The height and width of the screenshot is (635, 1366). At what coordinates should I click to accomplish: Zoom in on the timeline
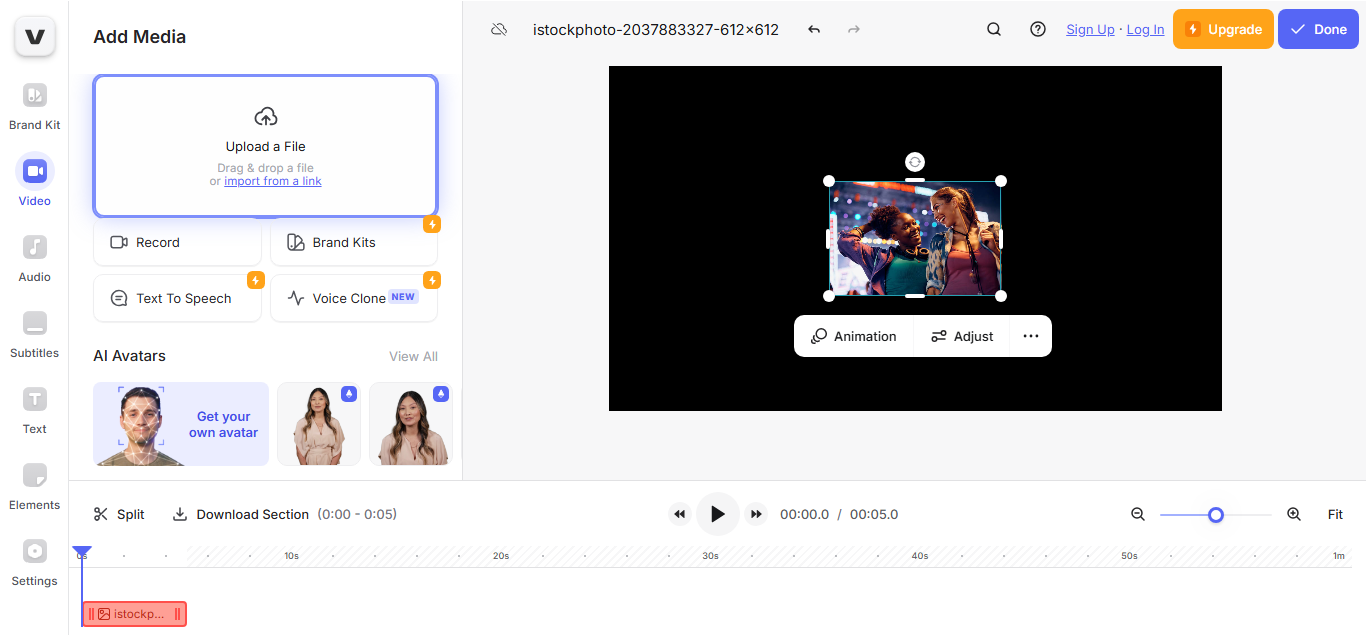click(x=1294, y=514)
